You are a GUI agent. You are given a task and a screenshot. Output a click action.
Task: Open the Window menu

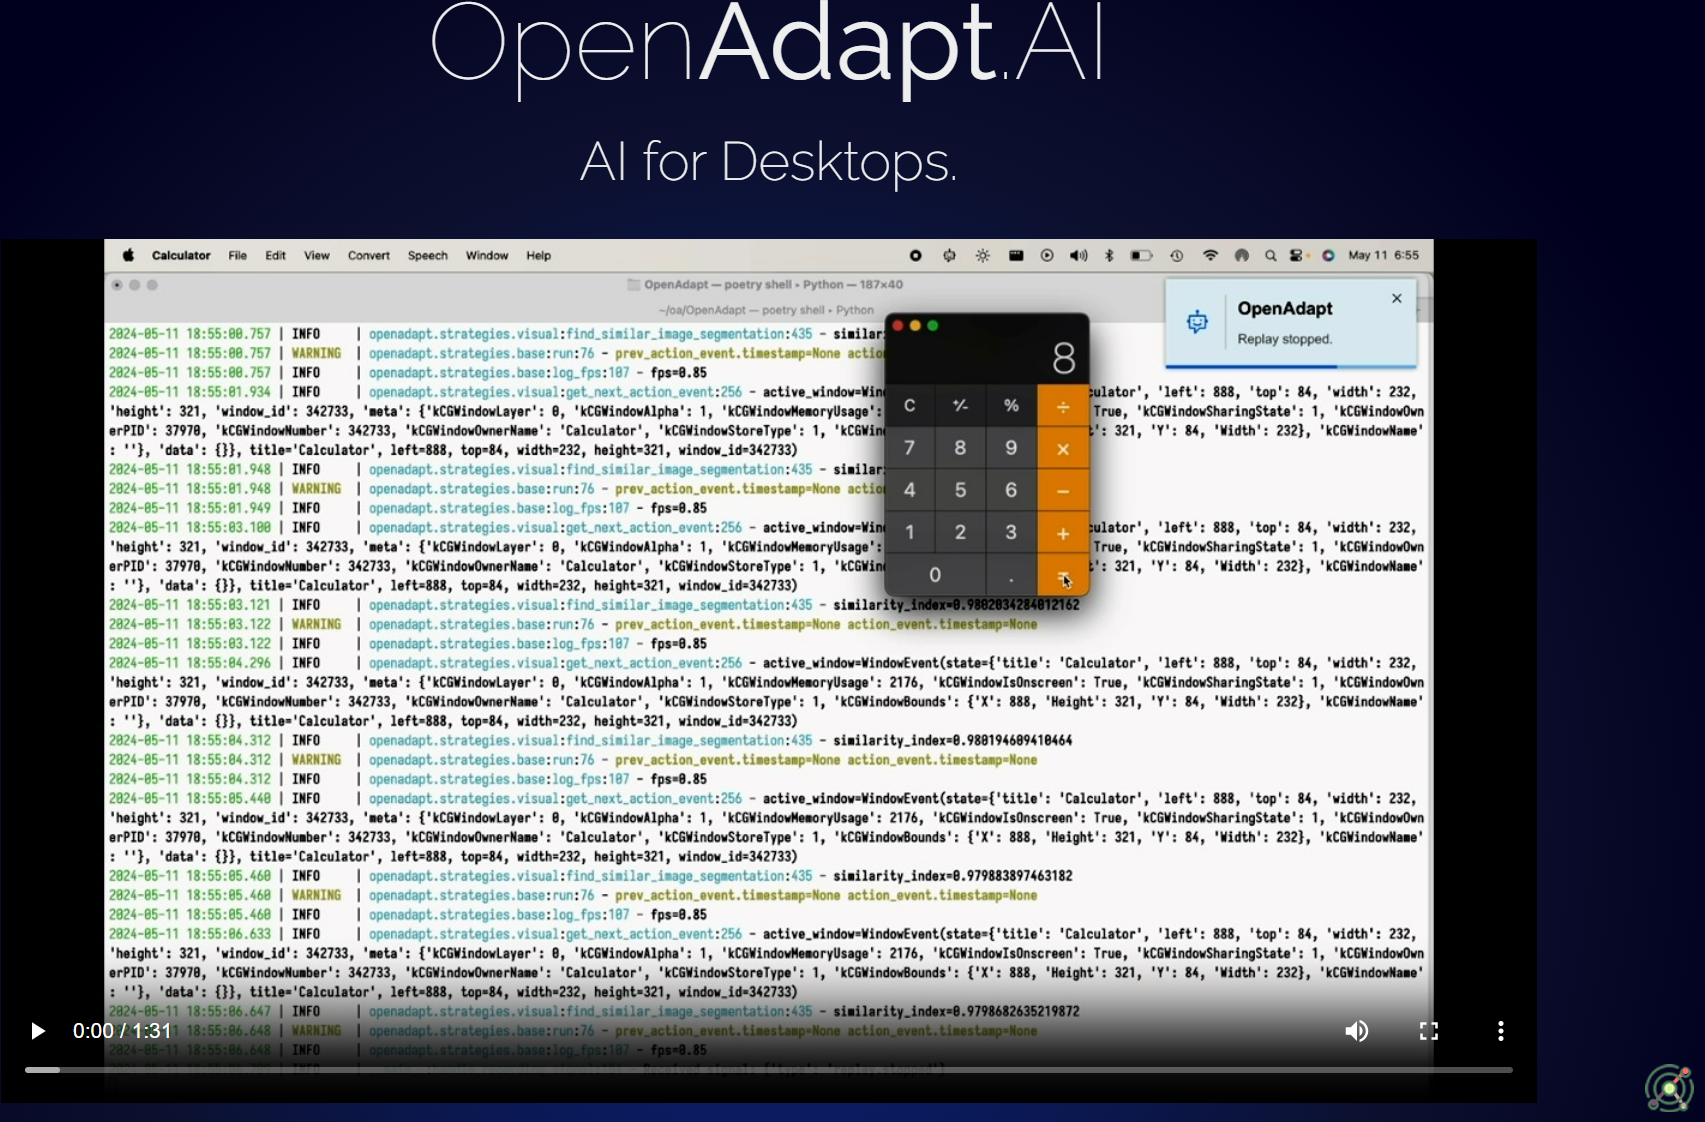coord(487,256)
